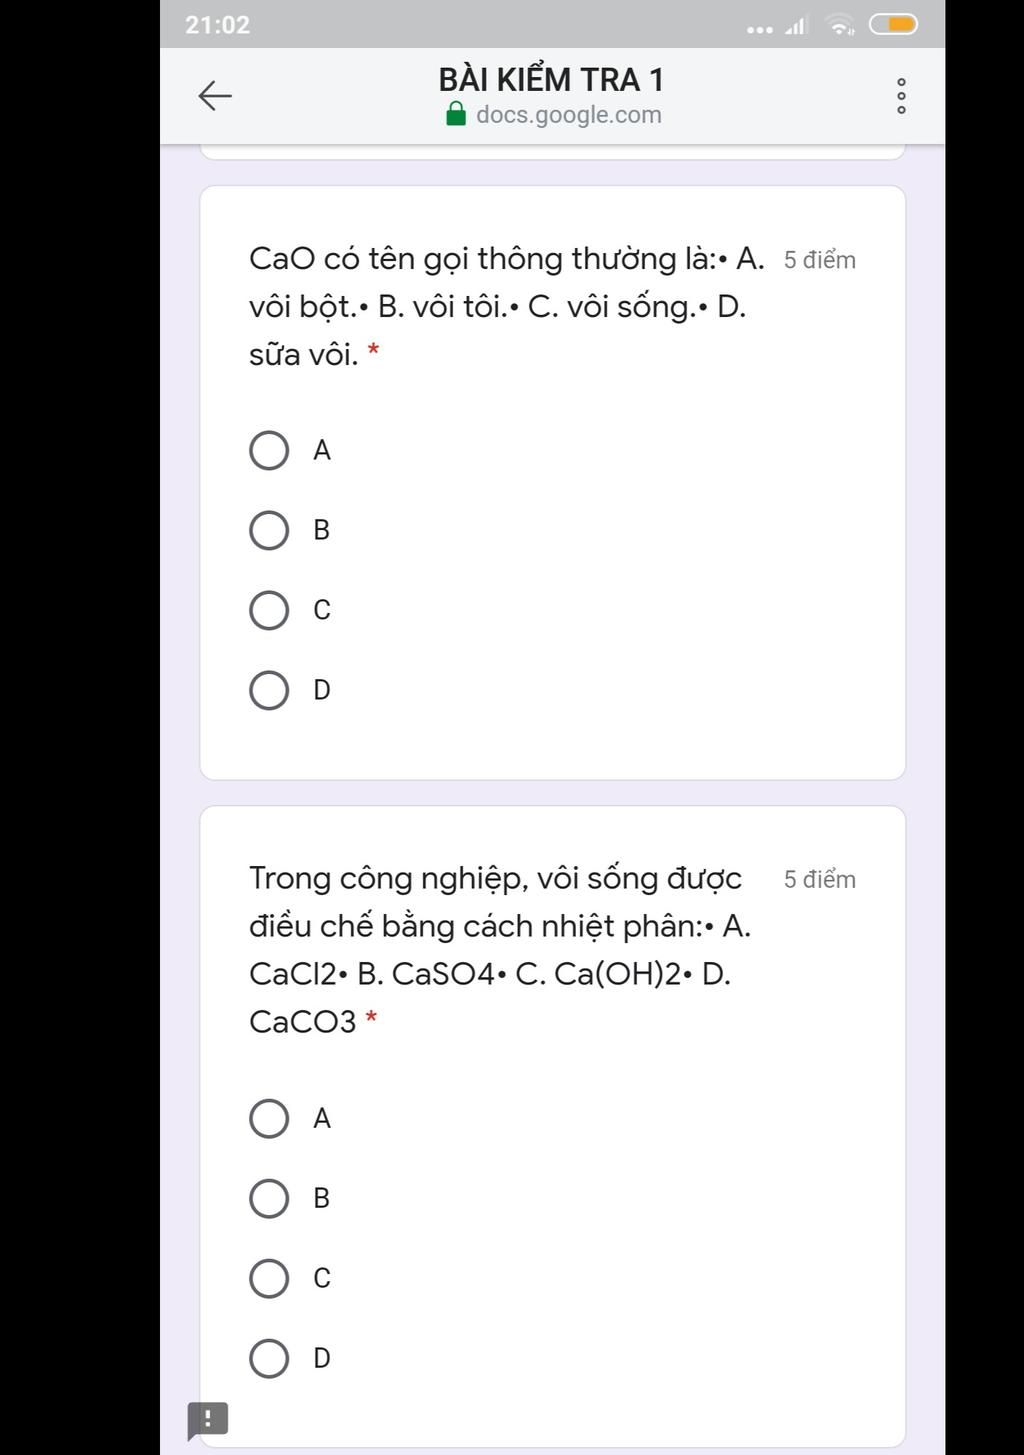Image resolution: width=1024 pixels, height=1455 pixels.
Task: Tap the green secure lock icon
Action: pos(456,114)
